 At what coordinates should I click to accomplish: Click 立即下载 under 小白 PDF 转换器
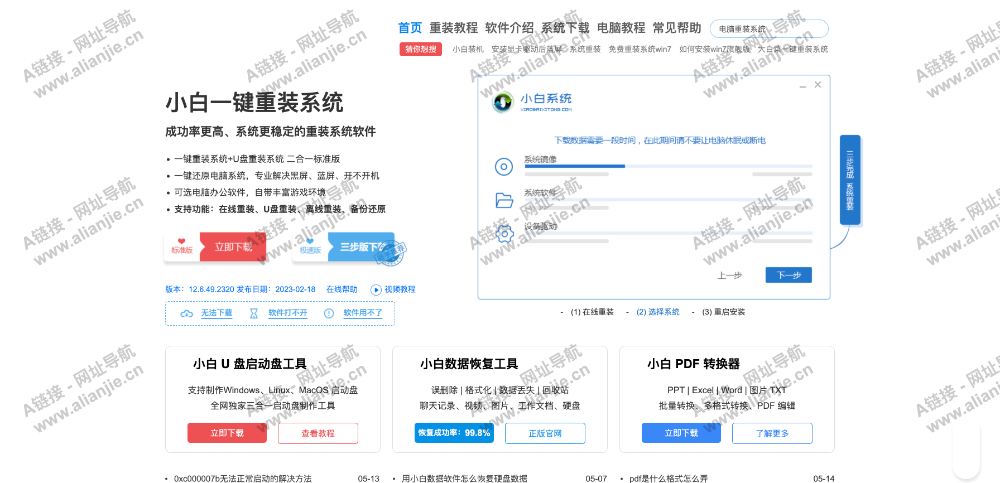tap(681, 433)
